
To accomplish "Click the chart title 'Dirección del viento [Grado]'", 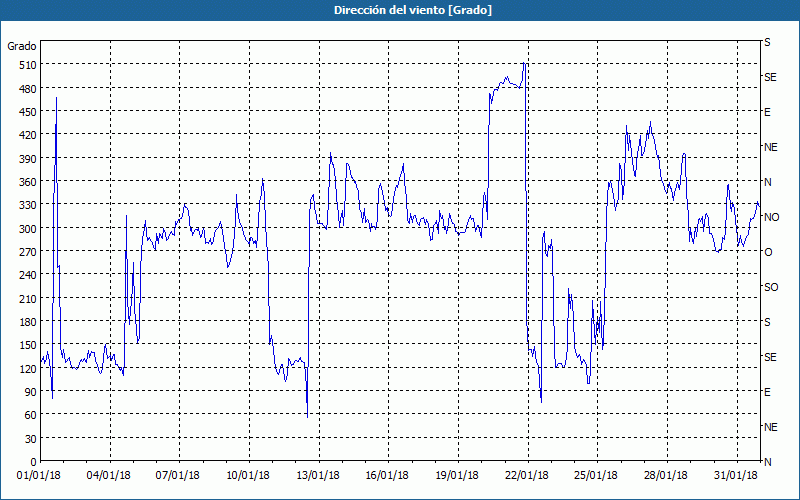I will [413, 10].
